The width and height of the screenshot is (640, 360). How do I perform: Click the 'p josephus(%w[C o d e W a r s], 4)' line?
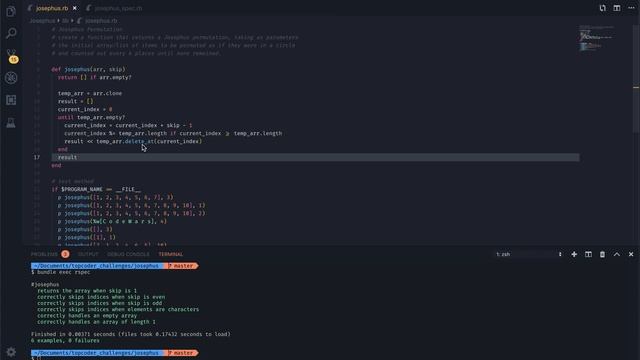point(112,221)
